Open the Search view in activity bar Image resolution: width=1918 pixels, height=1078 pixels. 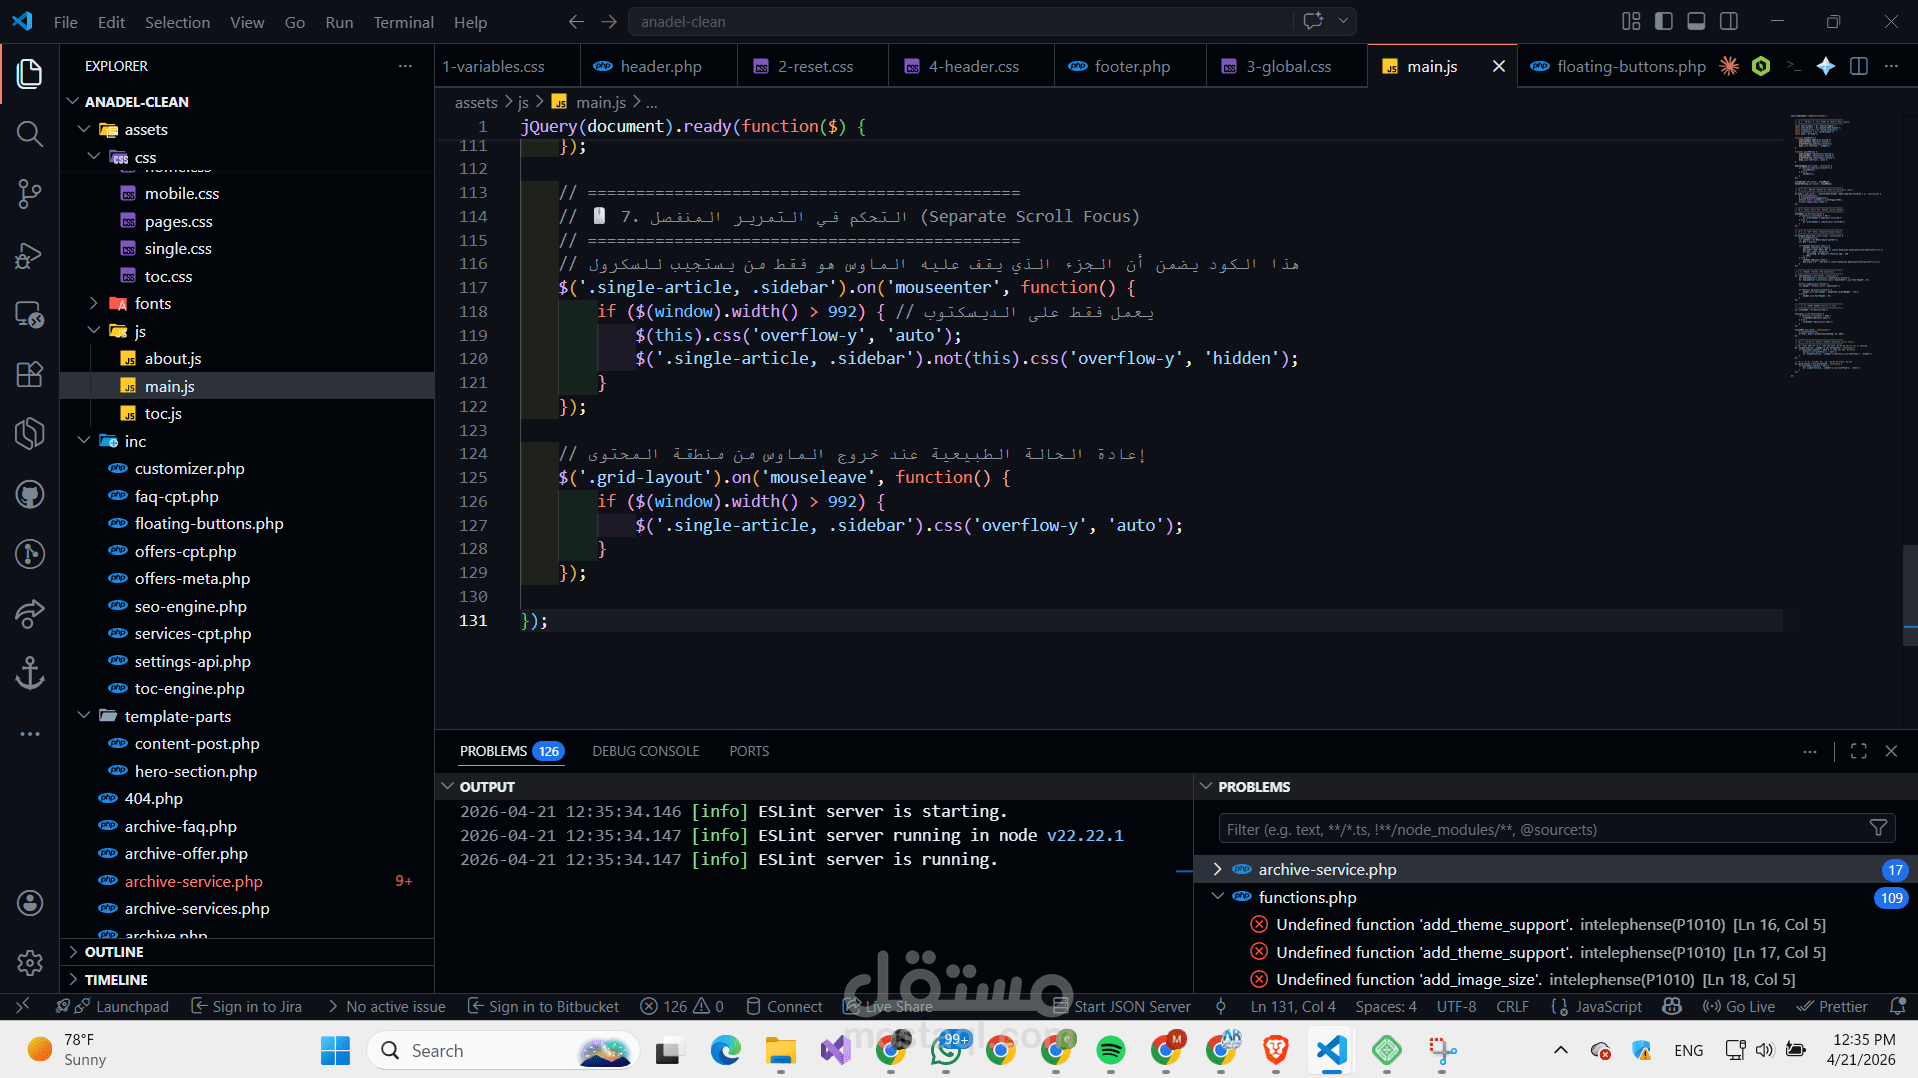click(x=30, y=133)
